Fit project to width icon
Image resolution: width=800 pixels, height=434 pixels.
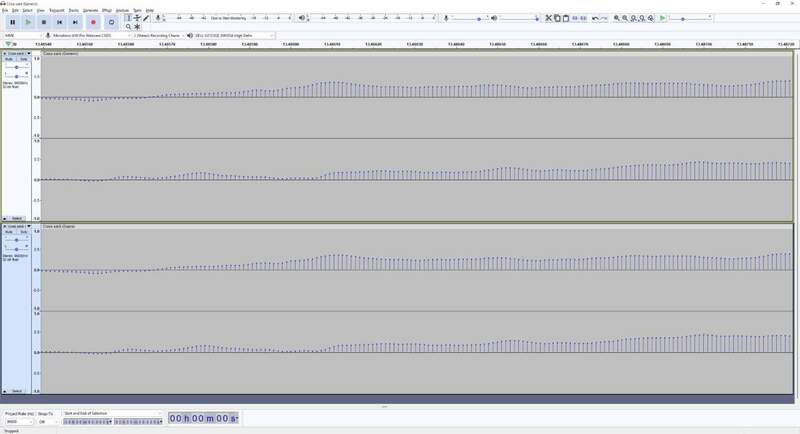642,18
